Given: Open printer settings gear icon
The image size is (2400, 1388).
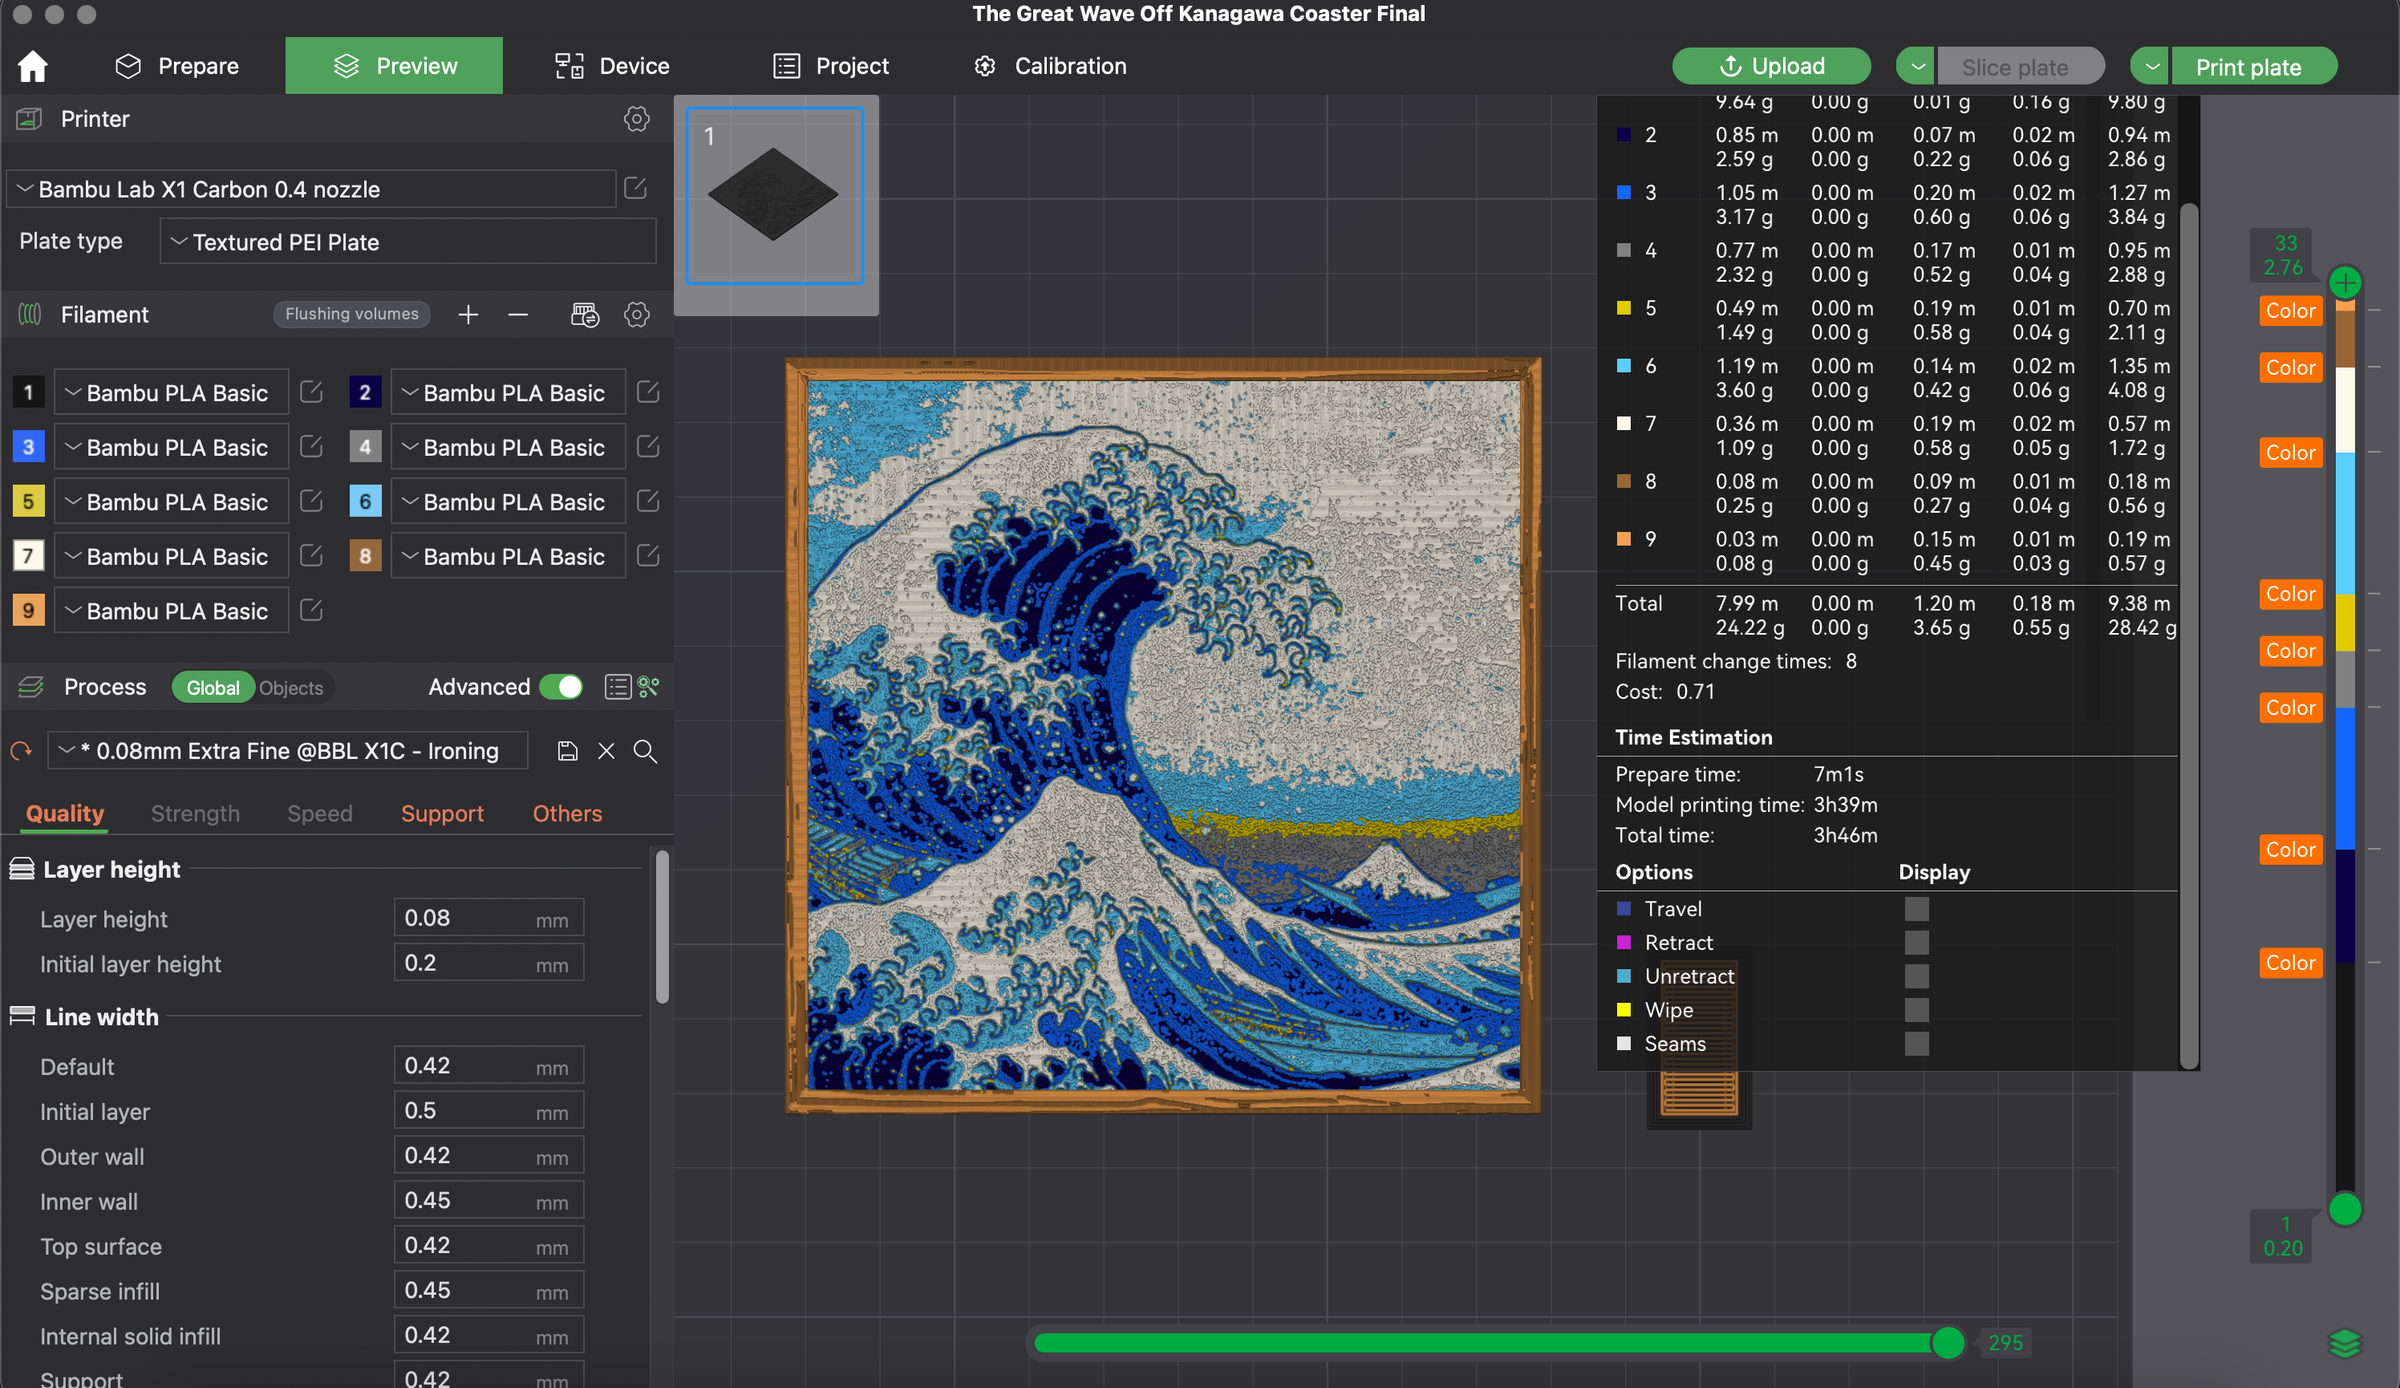Looking at the screenshot, I should [x=636, y=119].
